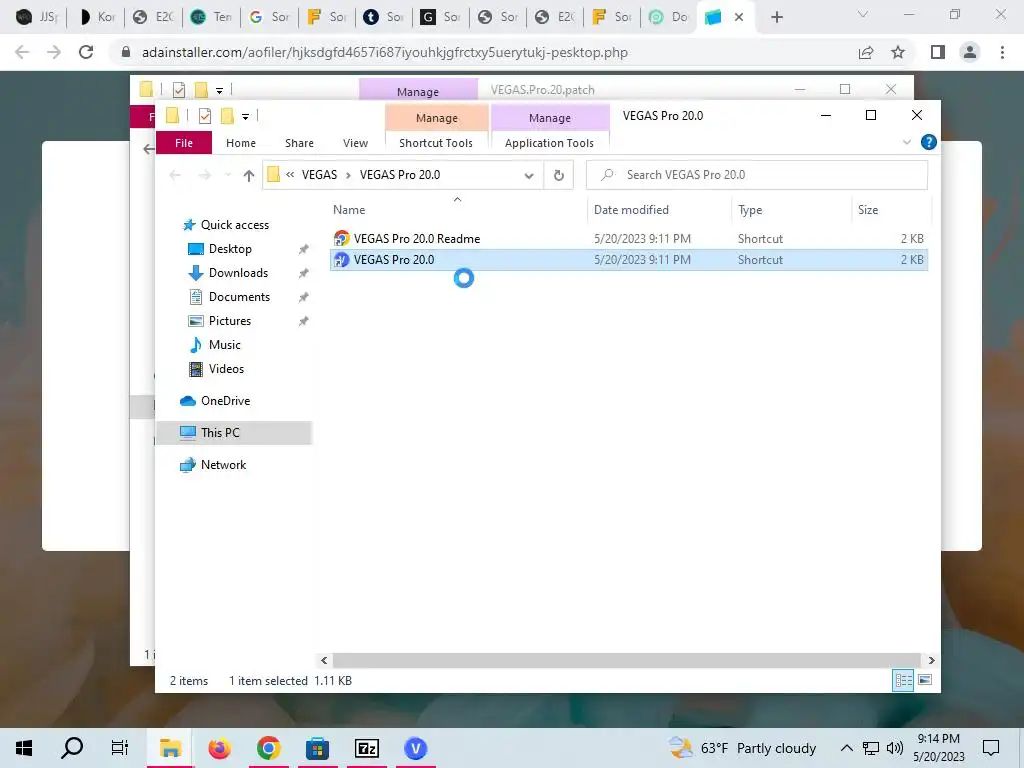
Task: Open Chrome three-dot menu
Action: (1002, 52)
